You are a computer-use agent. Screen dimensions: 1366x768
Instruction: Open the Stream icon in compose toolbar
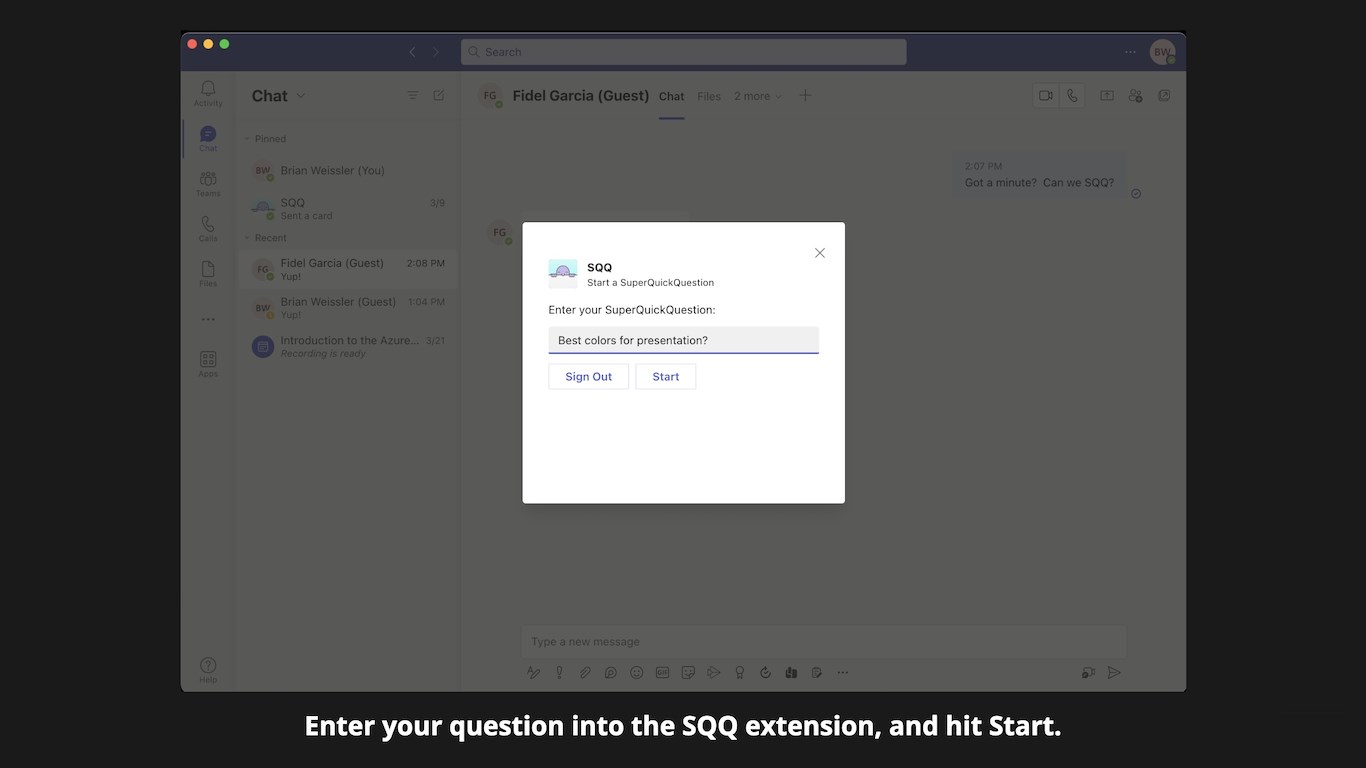(713, 673)
